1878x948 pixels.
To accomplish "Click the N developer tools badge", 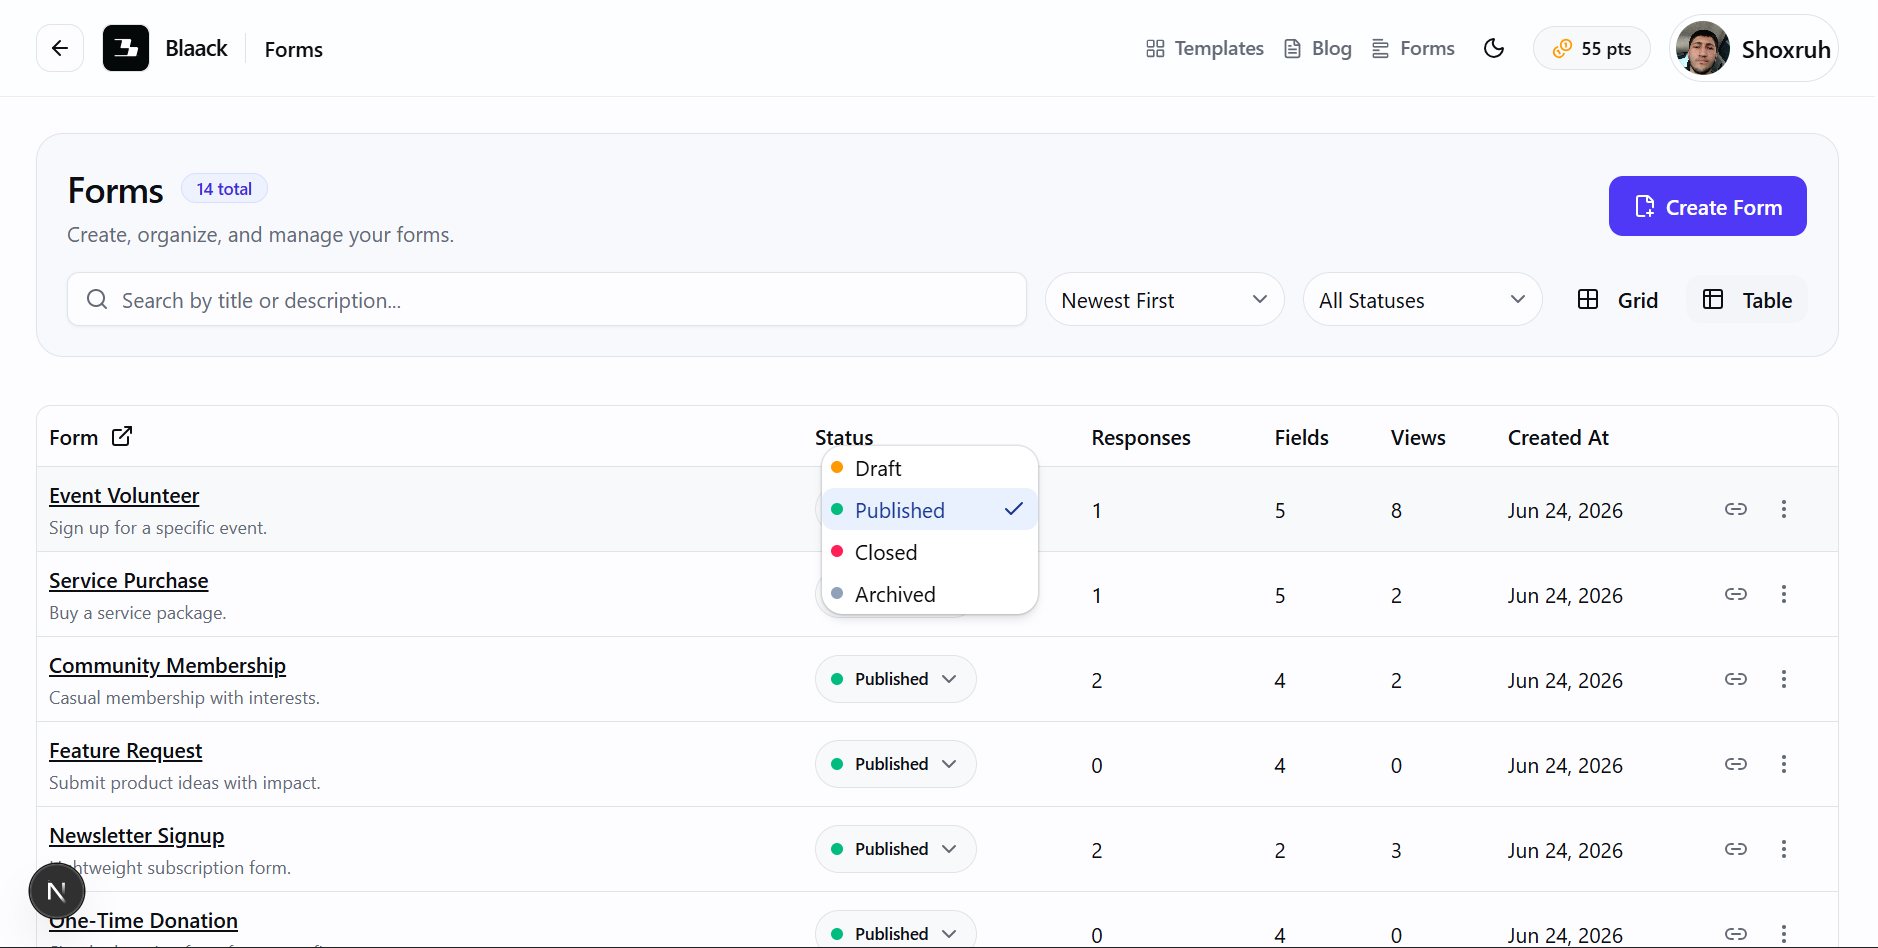I will tap(57, 891).
